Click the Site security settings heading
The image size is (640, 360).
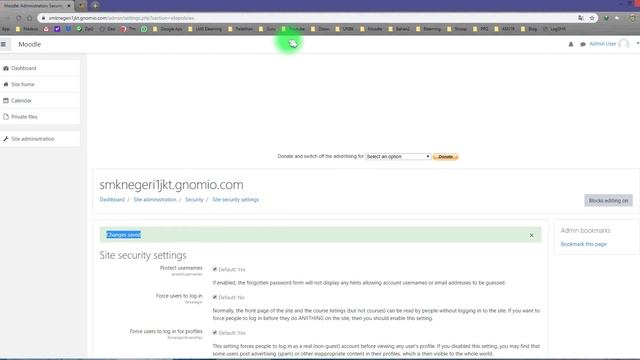[x=143, y=255]
